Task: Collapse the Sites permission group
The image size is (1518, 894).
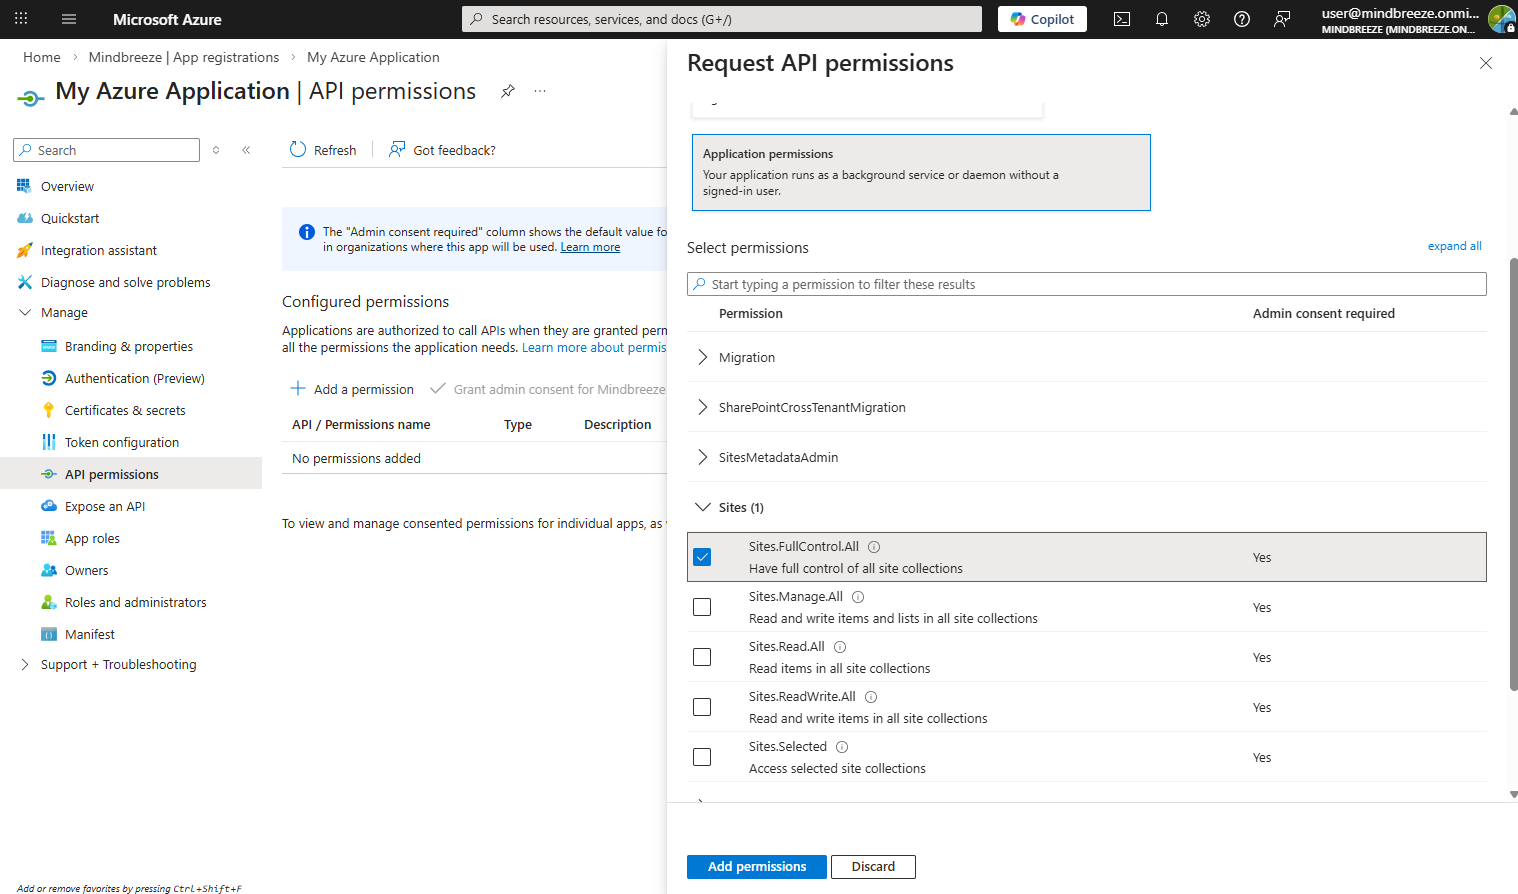Action: pos(703,507)
